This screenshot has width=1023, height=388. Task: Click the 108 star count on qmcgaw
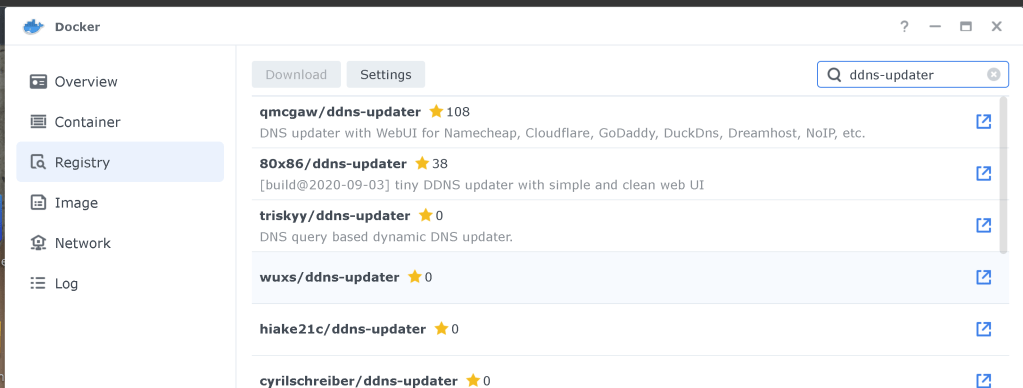click(x=458, y=112)
